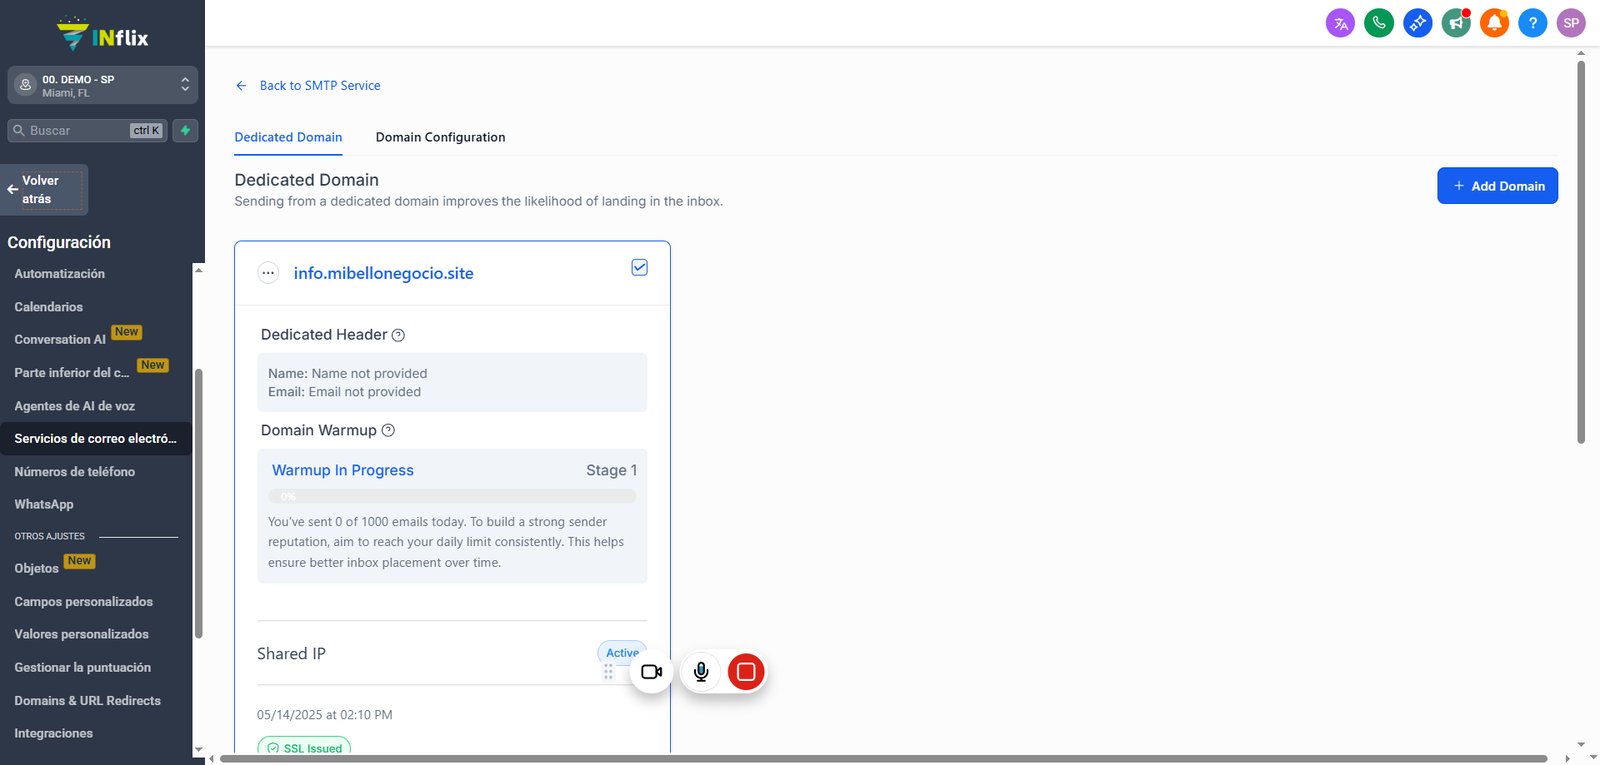Click the green lightning quick actions icon

tap(185, 130)
